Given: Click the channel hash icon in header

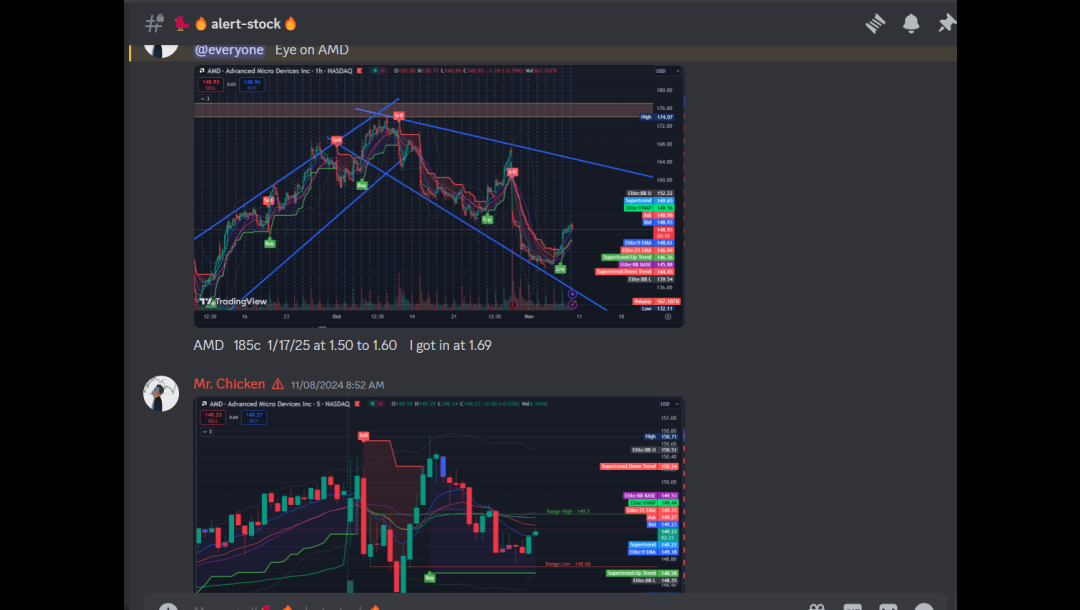Looking at the screenshot, I should [154, 23].
